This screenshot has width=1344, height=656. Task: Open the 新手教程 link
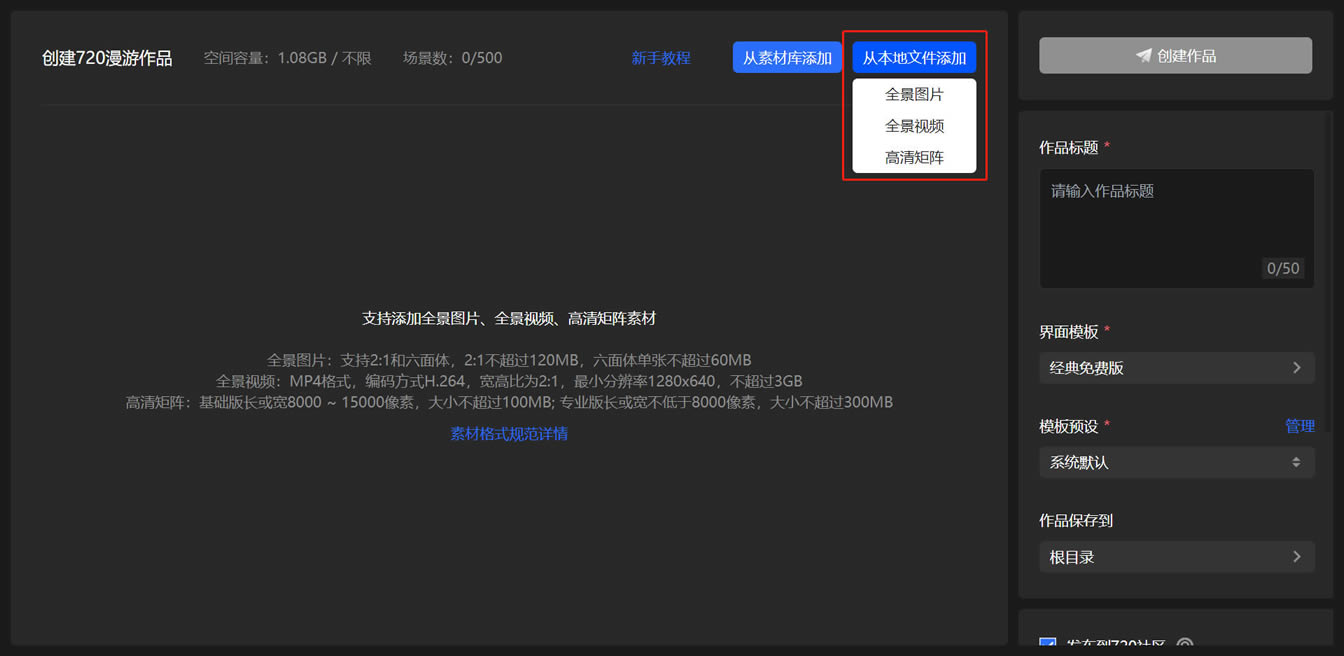tap(661, 58)
